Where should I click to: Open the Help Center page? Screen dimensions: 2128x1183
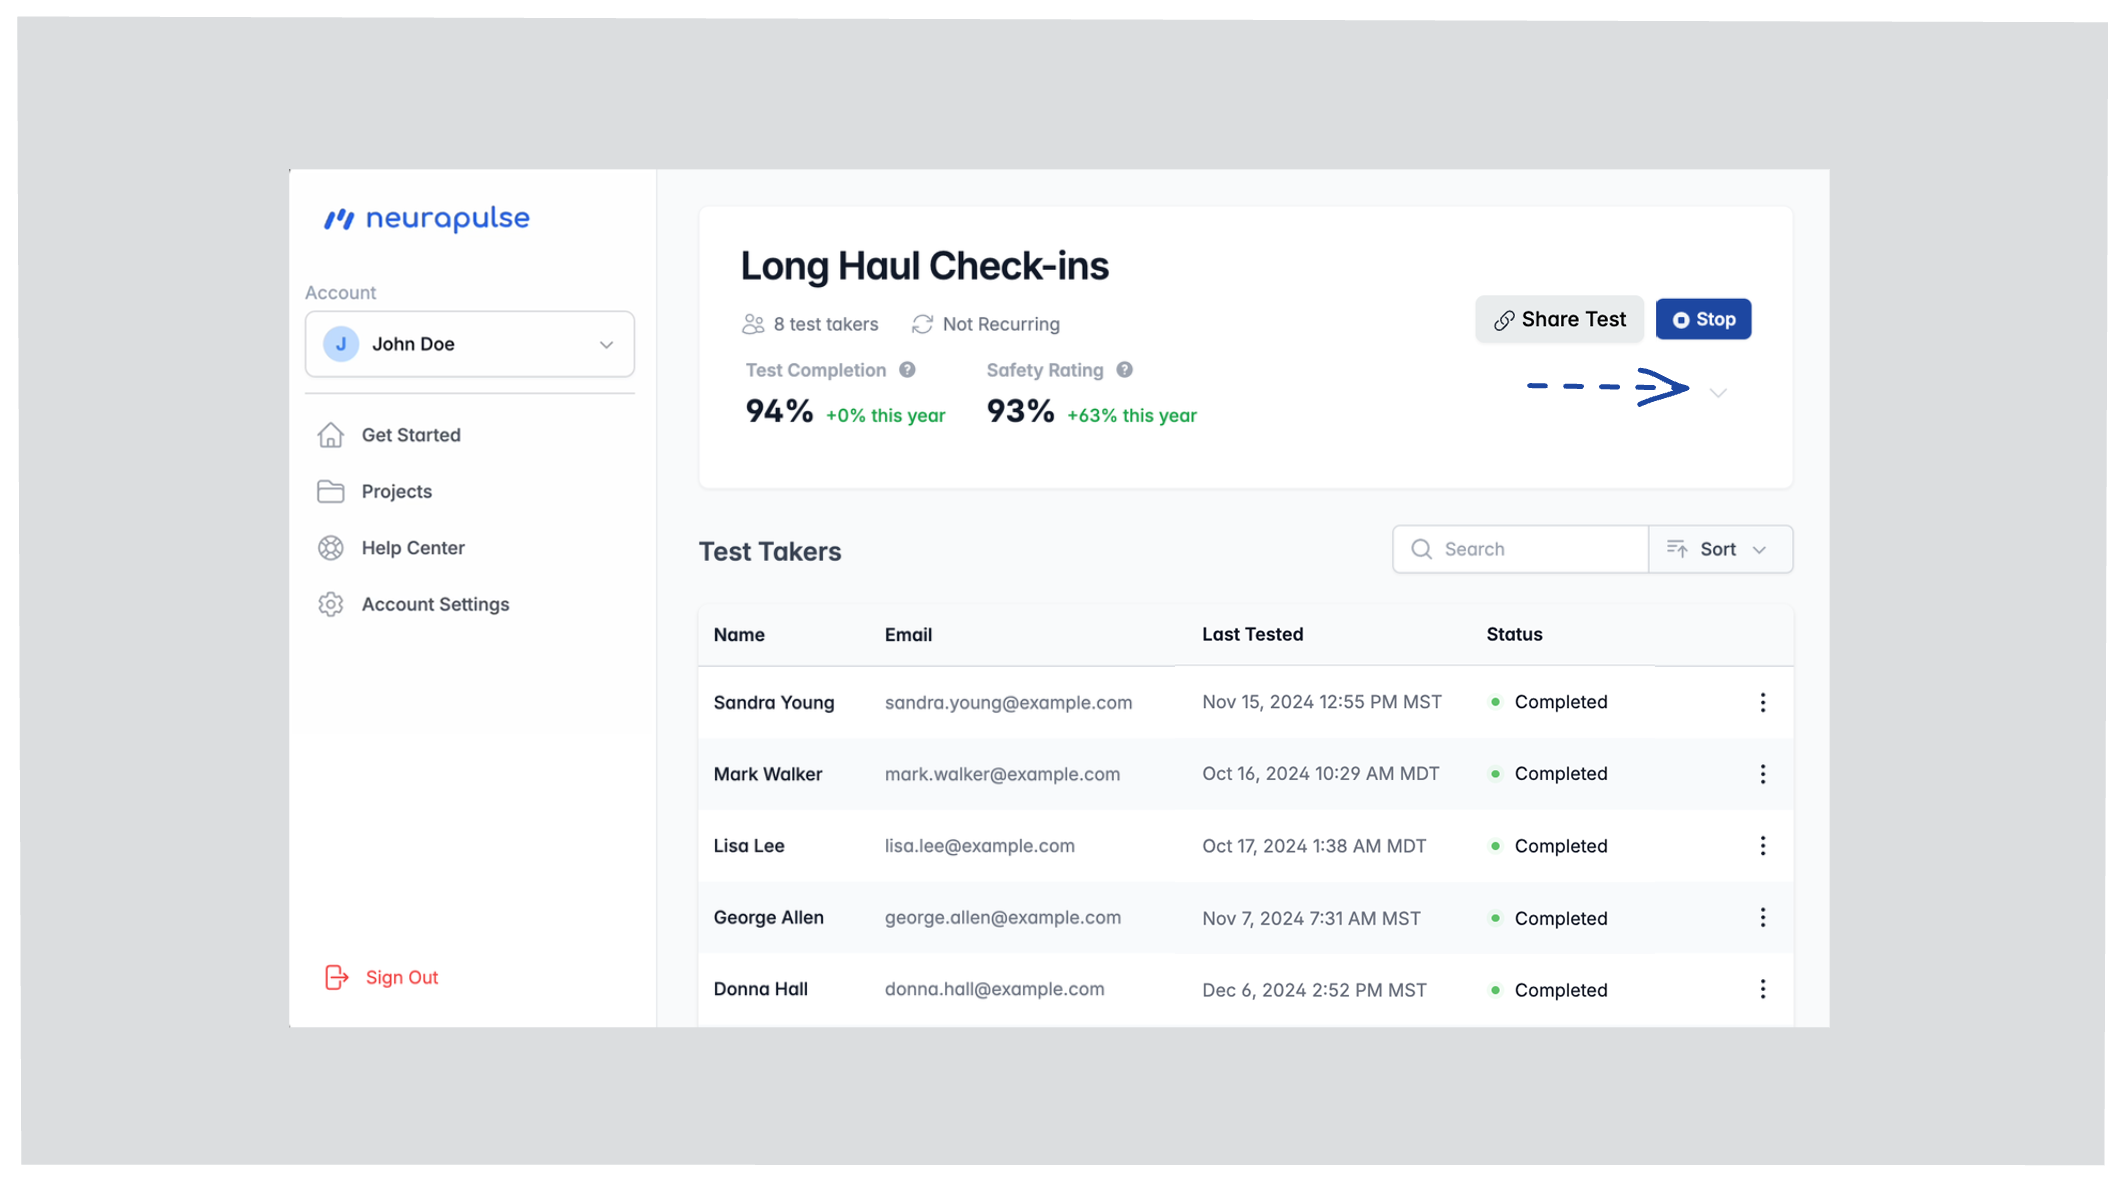[412, 548]
